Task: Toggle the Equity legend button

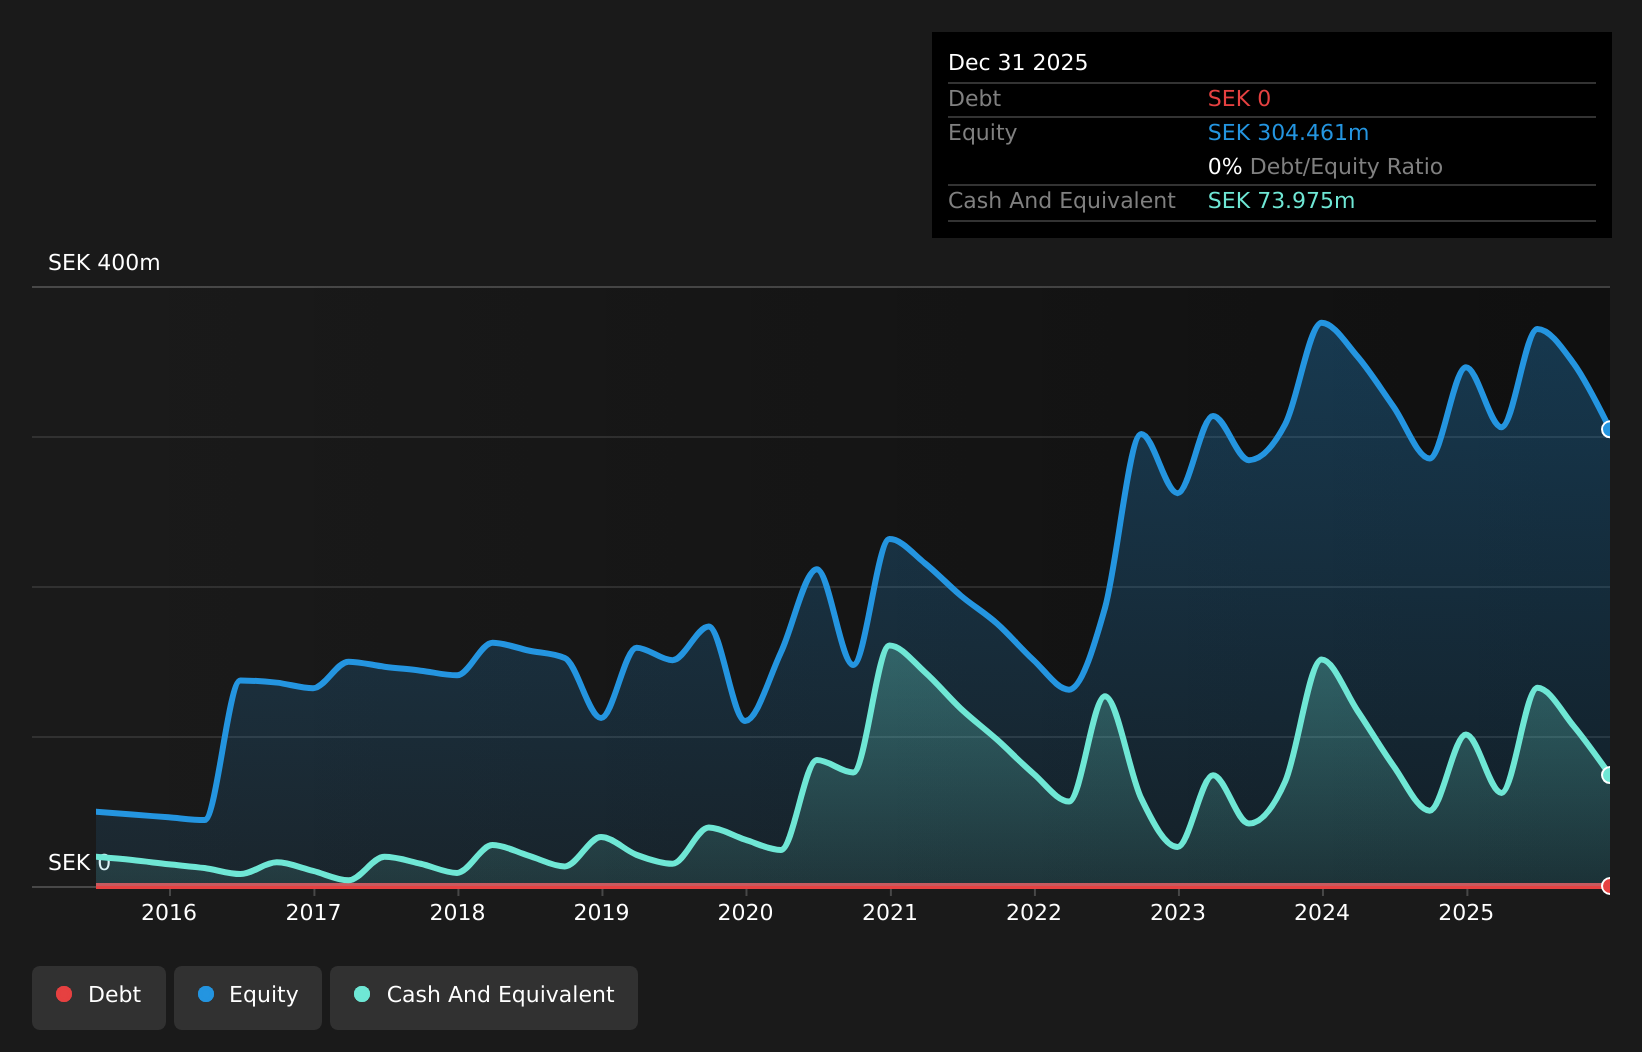Action: 248,997
